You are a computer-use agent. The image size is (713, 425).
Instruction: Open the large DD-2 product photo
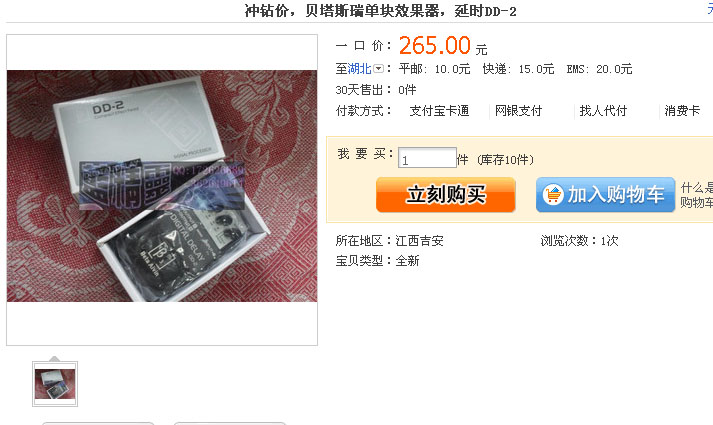point(162,186)
